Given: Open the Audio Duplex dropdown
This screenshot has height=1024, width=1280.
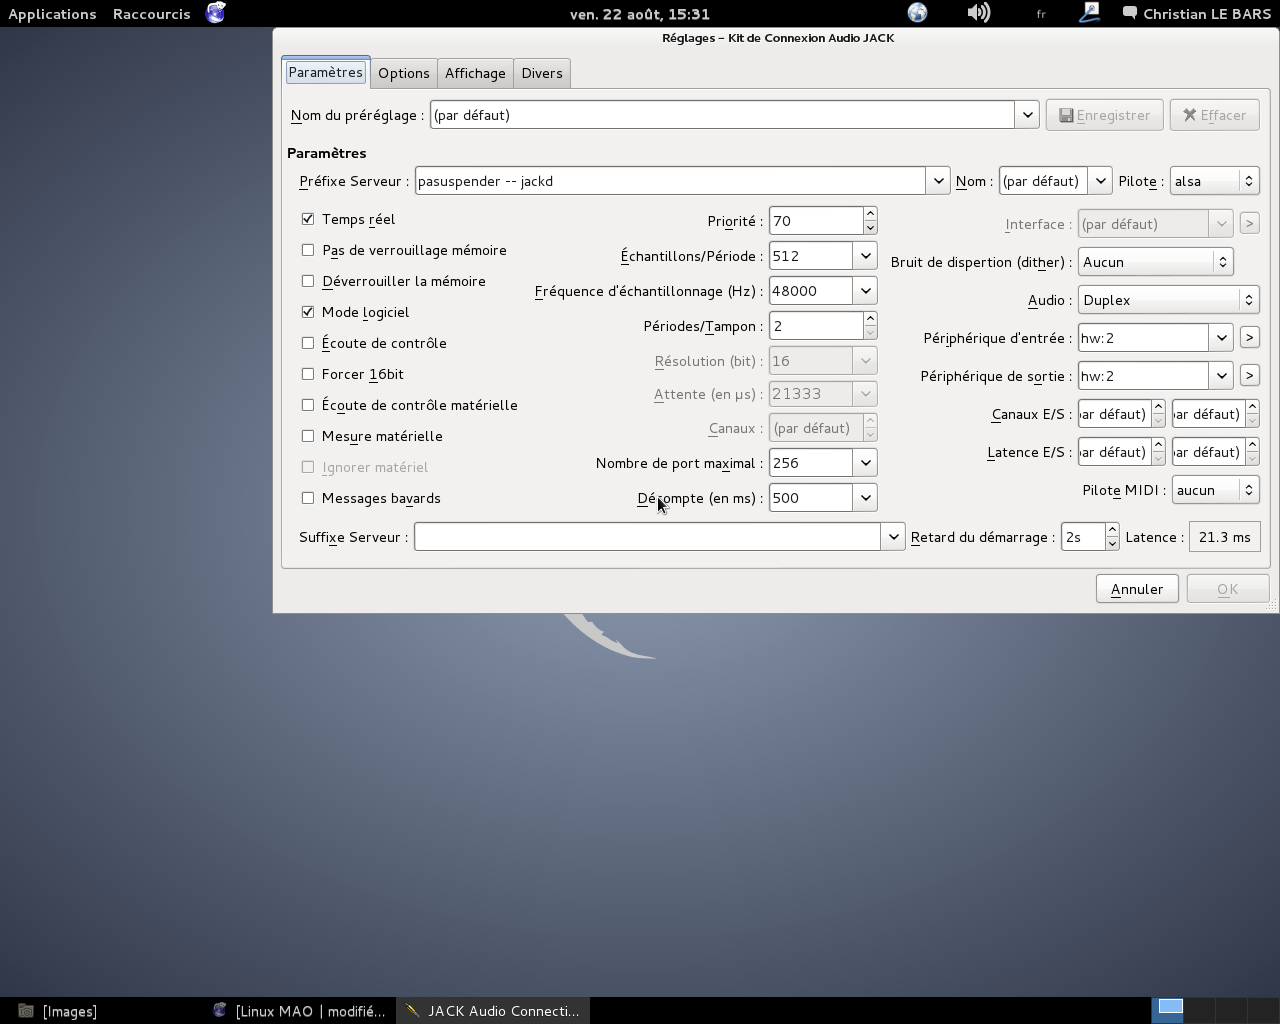Looking at the screenshot, I should coord(1168,300).
